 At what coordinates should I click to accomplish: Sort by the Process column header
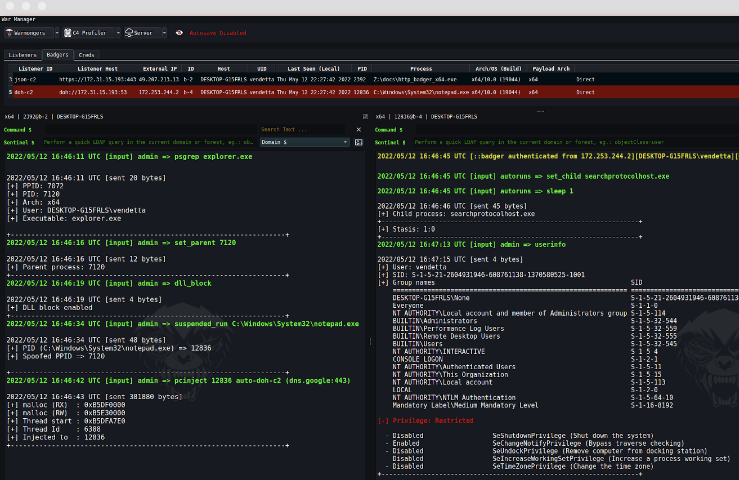pos(421,69)
